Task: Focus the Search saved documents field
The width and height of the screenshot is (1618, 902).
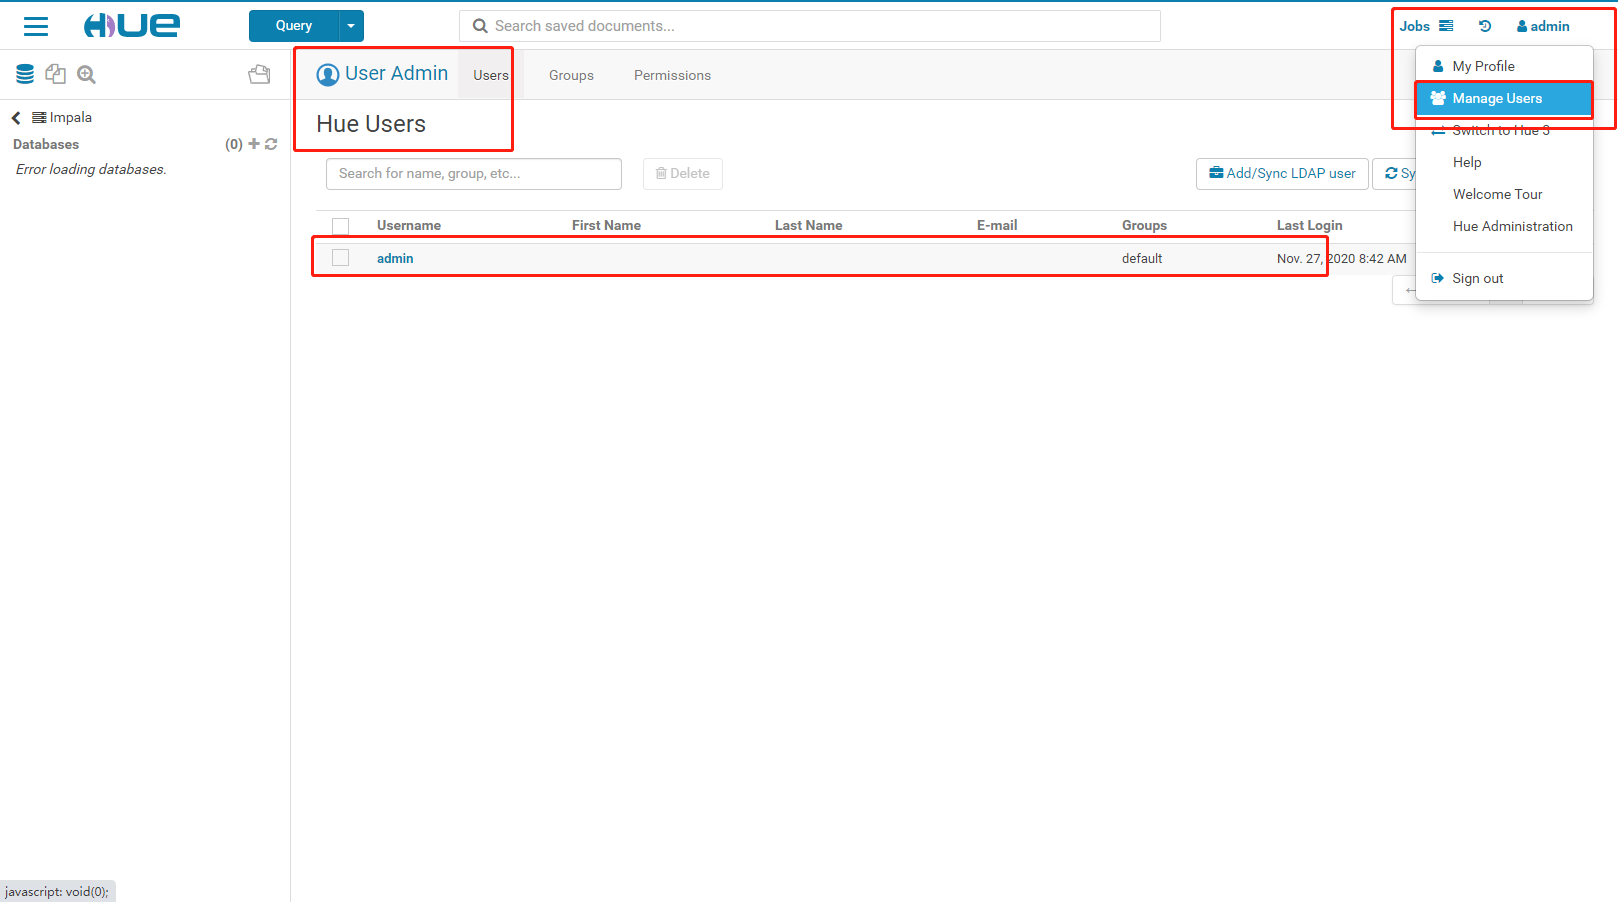Action: coord(810,26)
